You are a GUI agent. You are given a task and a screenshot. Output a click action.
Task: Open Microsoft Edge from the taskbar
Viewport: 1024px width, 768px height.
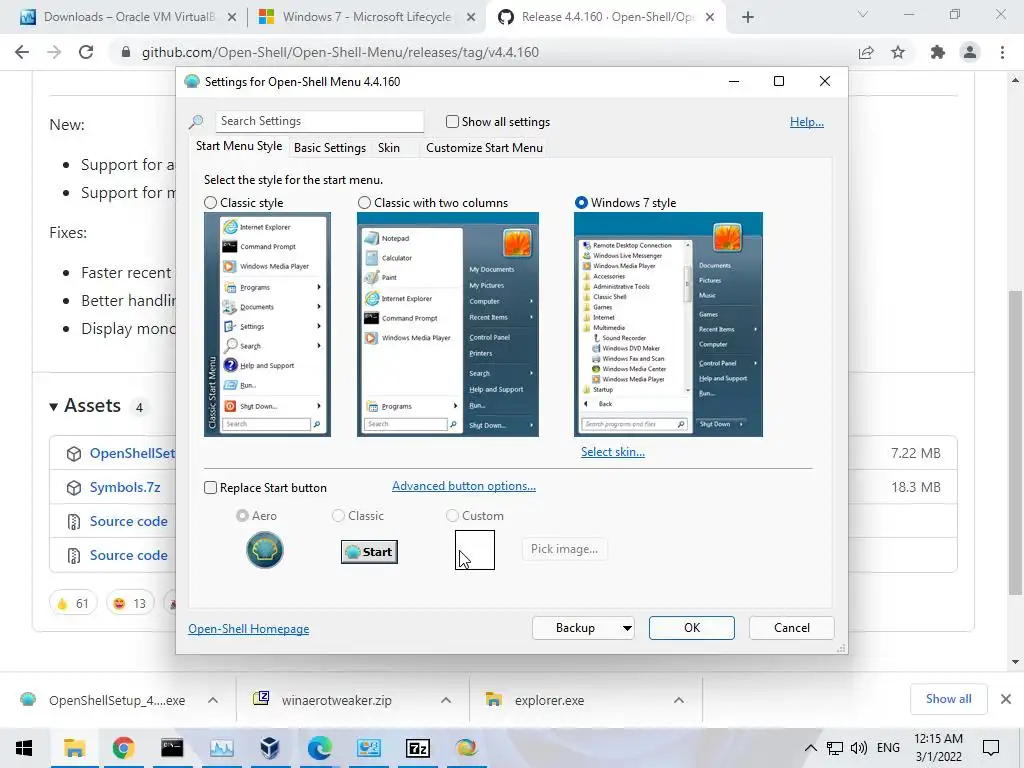coord(319,748)
